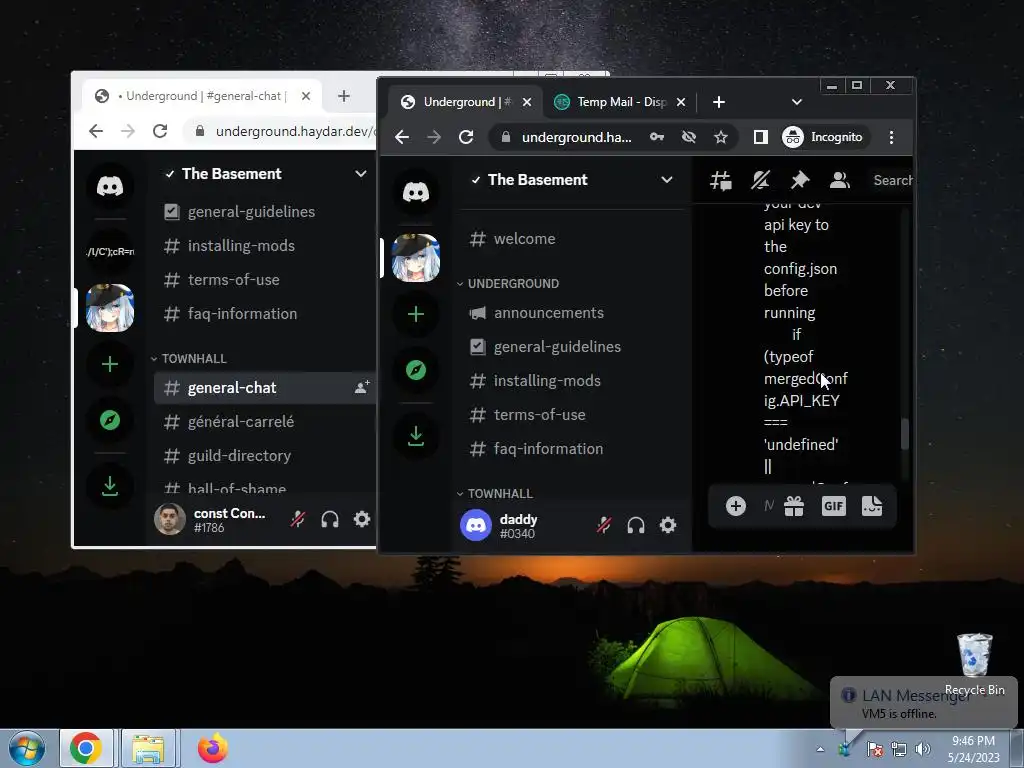This screenshot has width=1024, height=768.
Task: Open the GIF picker
Action: pos(833,505)
